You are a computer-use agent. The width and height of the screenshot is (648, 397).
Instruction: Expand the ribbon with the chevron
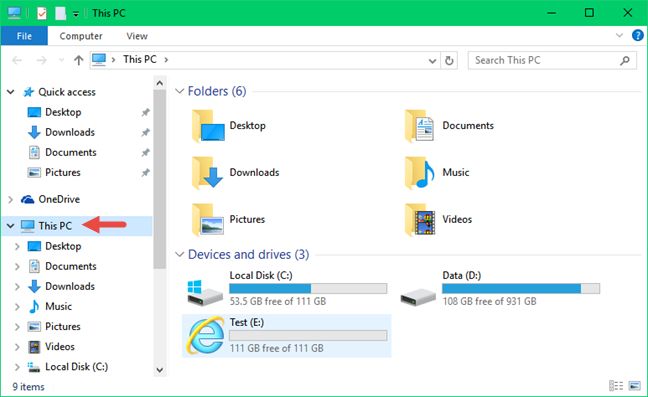pyautogui.click(x=619, y=36)
